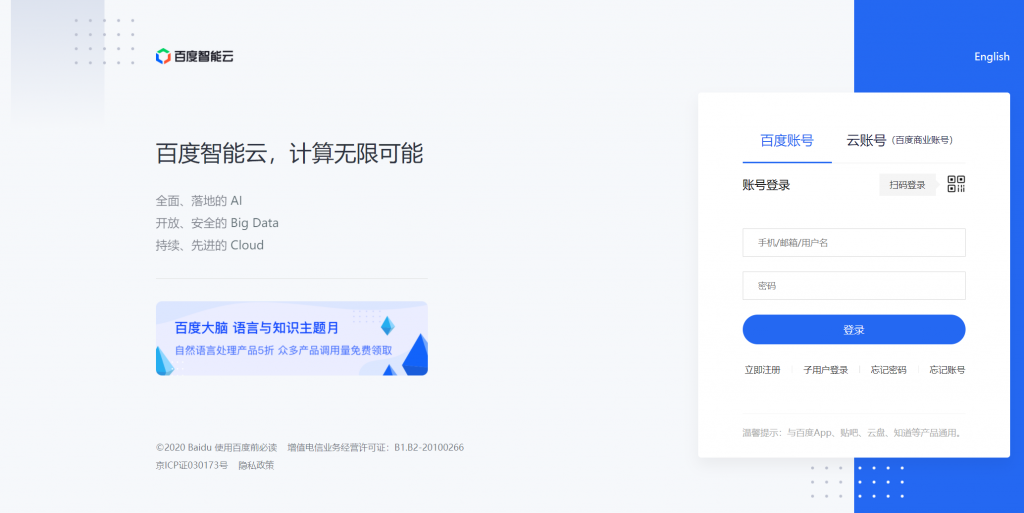Click the 扫码登录 tooltip label
The height and width of the screenshot is (513, 1024).
click(x=907, y=185)
